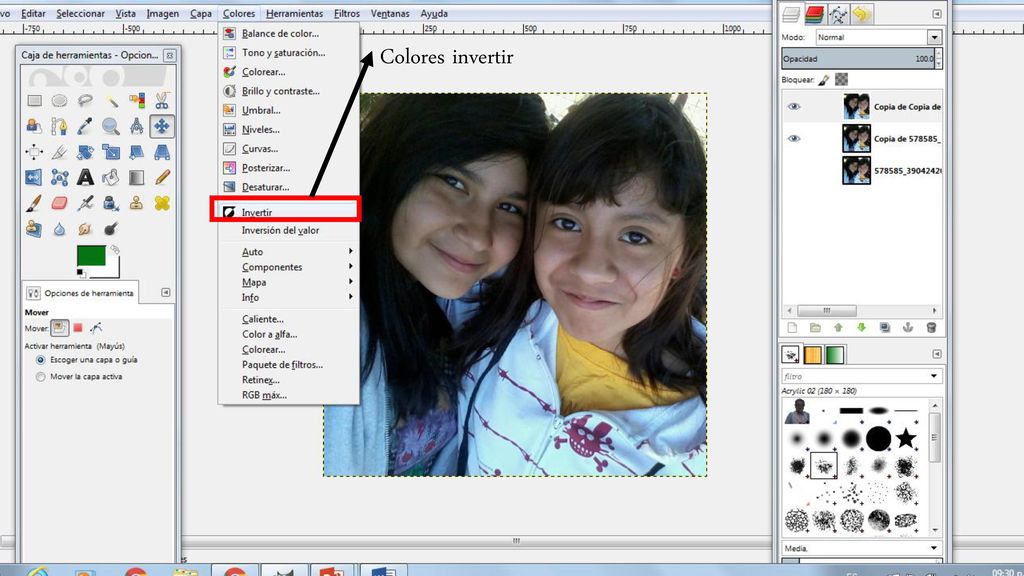Open Balance de color dialog

[289, 33]
